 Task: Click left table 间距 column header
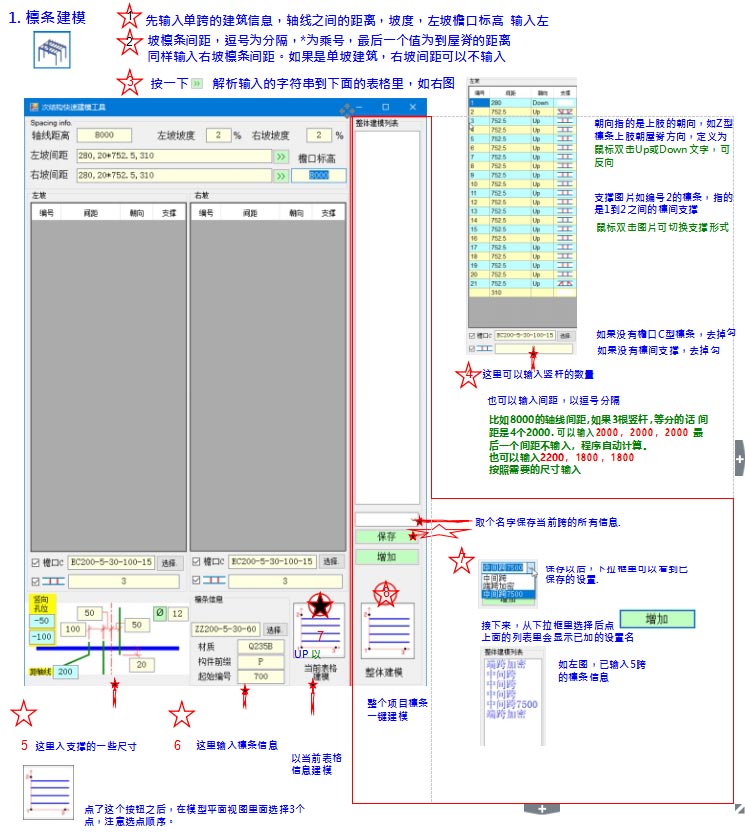coord(91,213)
